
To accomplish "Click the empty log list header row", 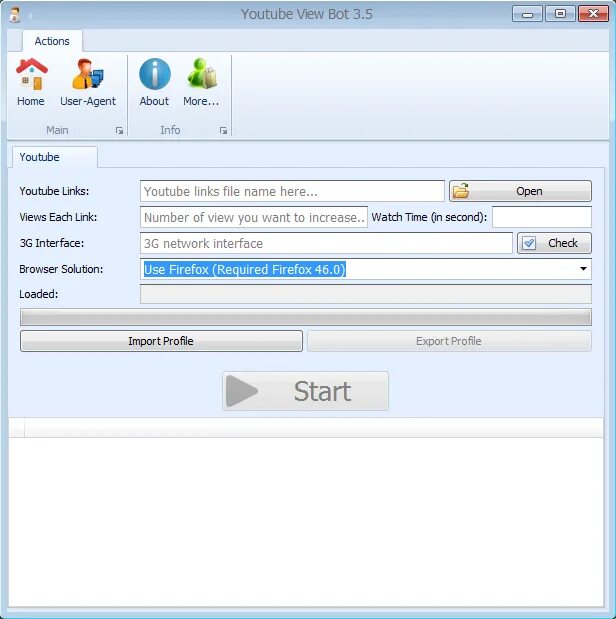I will point(306,428).
